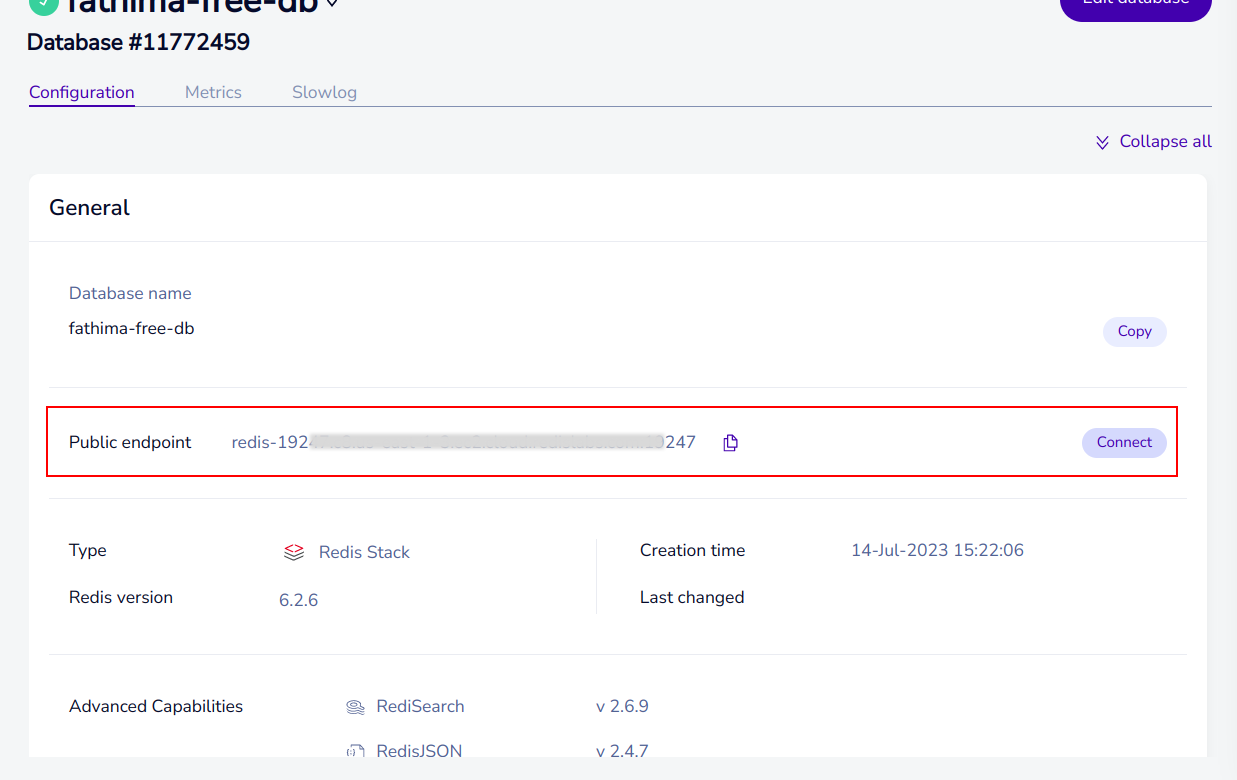Open the Slowlog tab
The image size is (1237, 780).
coord(324,92)
